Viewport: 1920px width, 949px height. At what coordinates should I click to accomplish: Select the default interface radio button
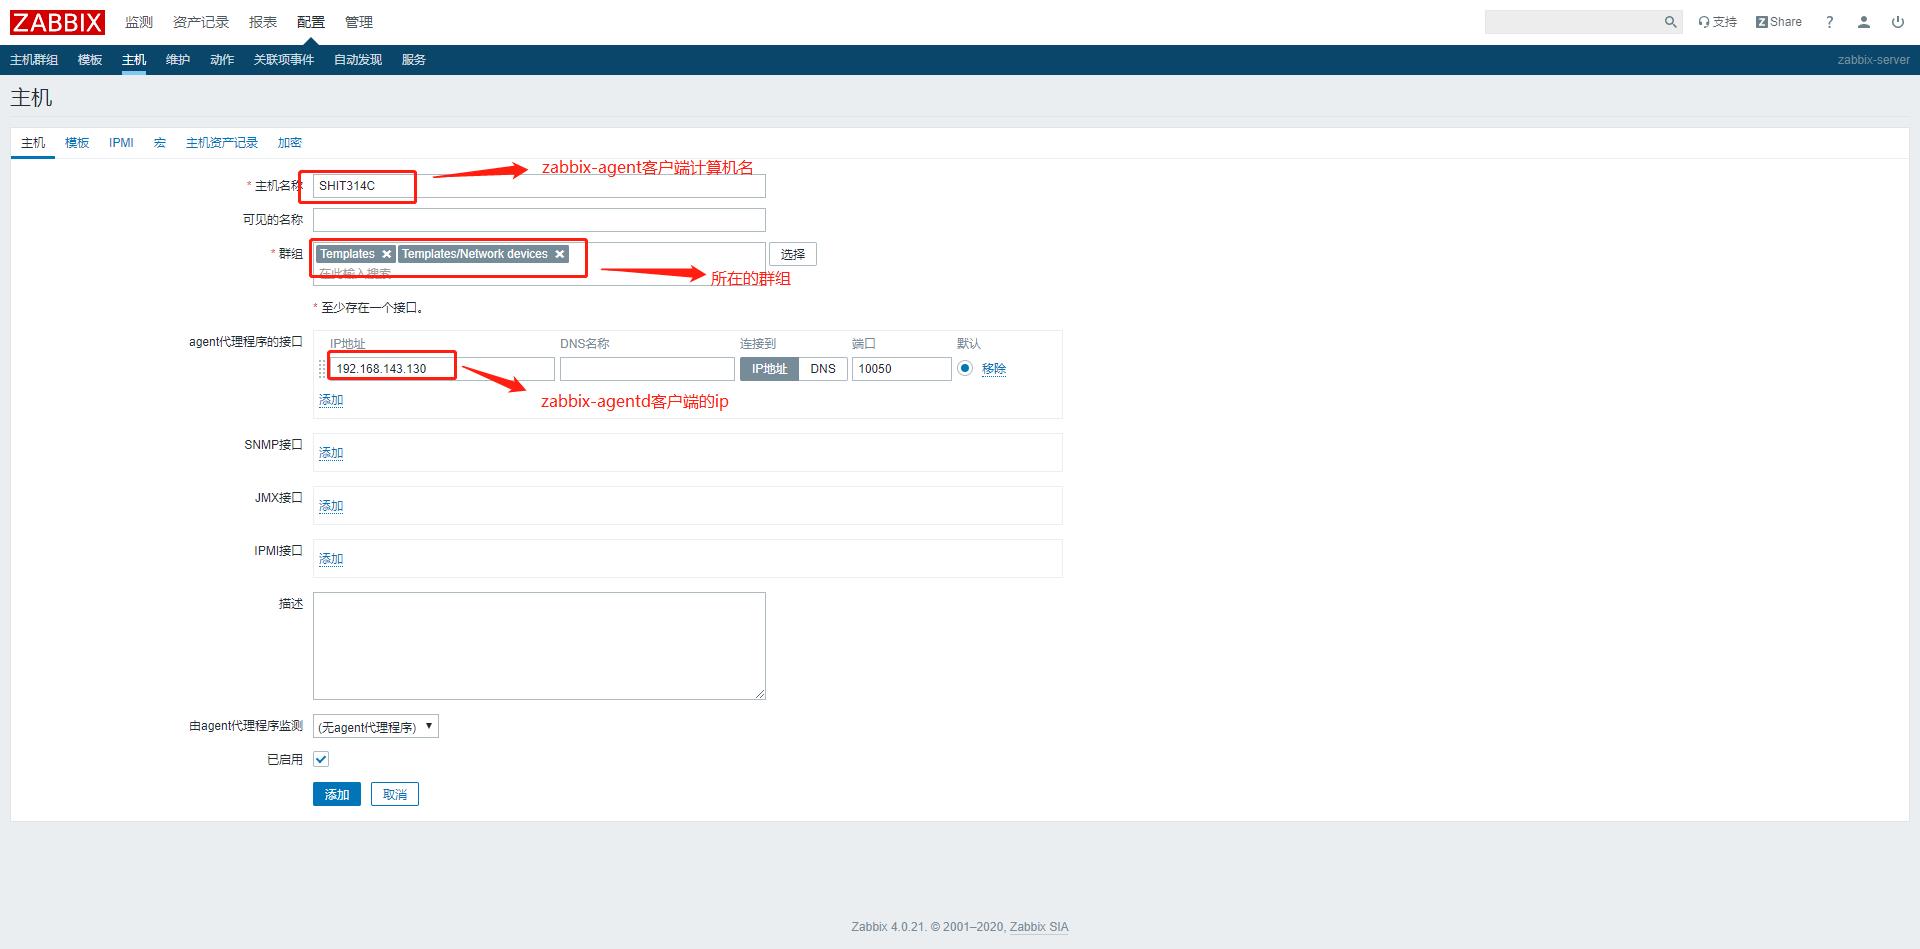(965, 368)
